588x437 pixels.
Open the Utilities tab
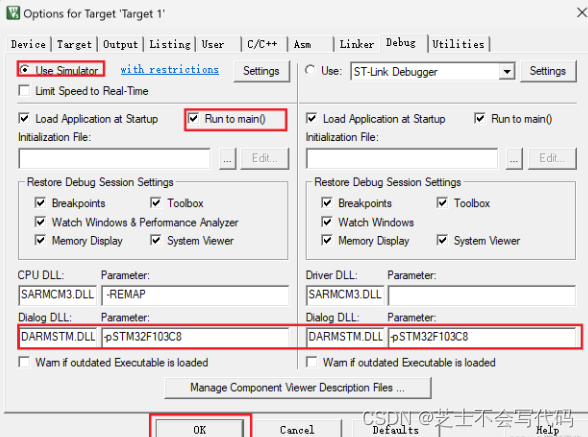click(458, 44)
